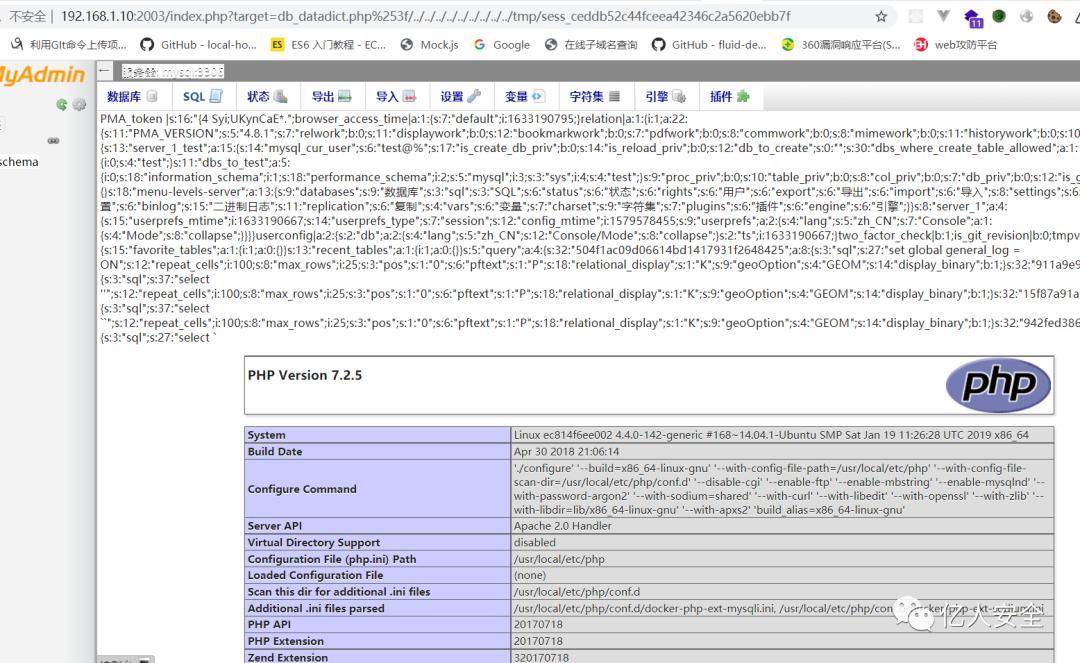Switch to the SQL tab
The height and width of the screenshot is (663, 1080).
click(x=202, y=97)
